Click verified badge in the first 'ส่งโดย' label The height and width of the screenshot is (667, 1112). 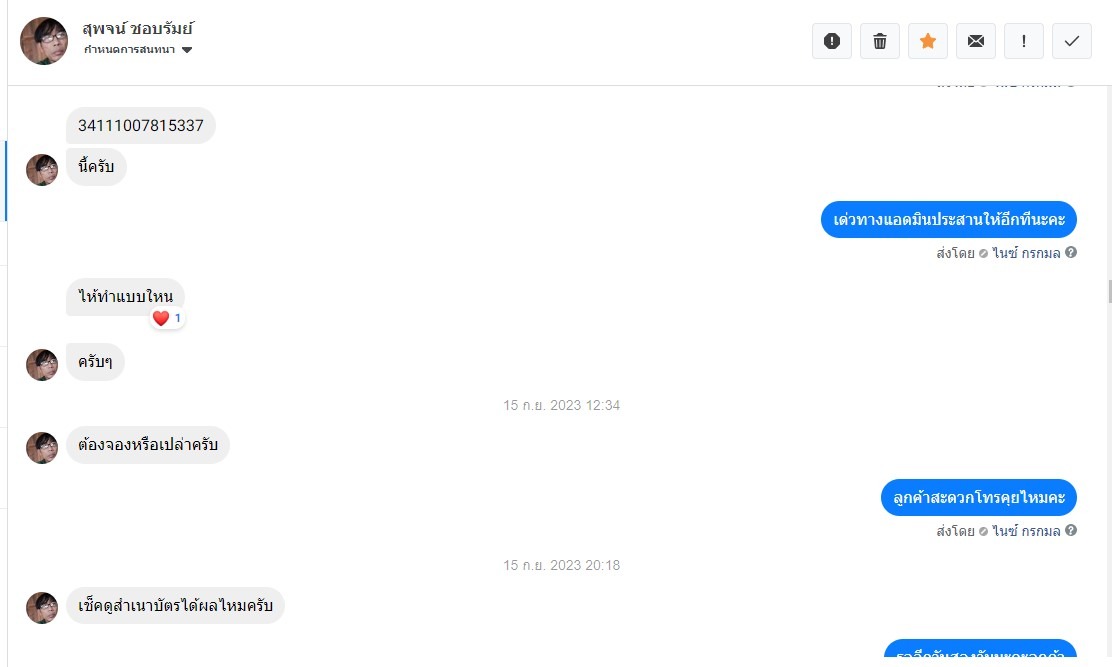984,253
